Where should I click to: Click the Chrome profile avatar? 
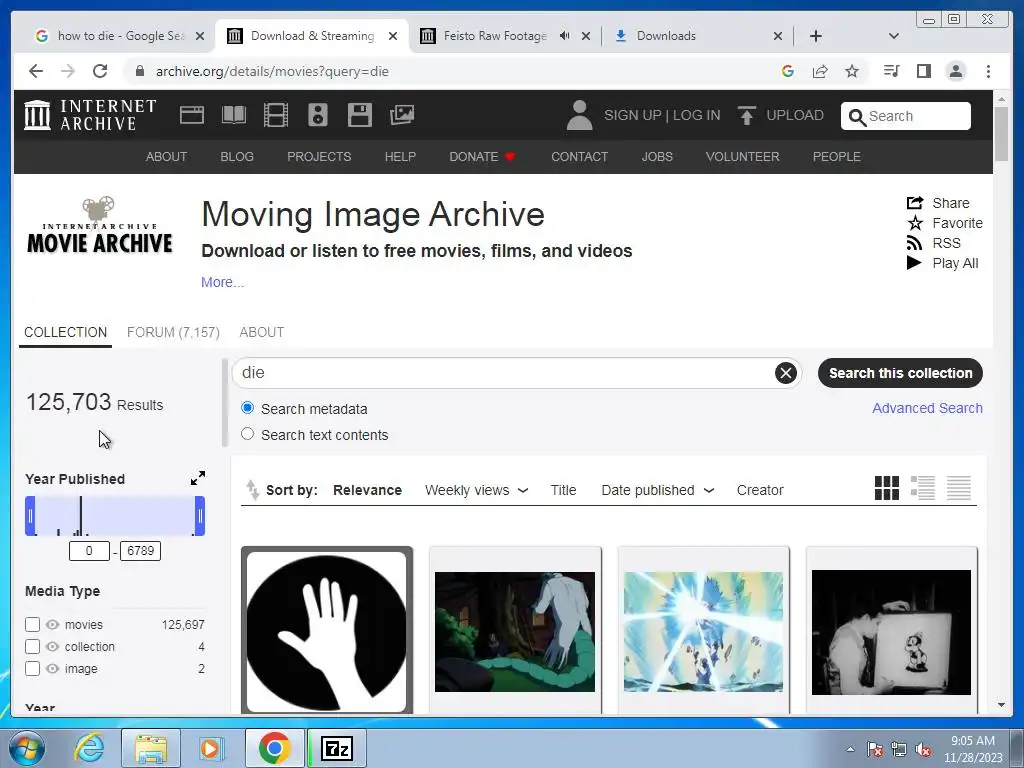click(956, 71)
